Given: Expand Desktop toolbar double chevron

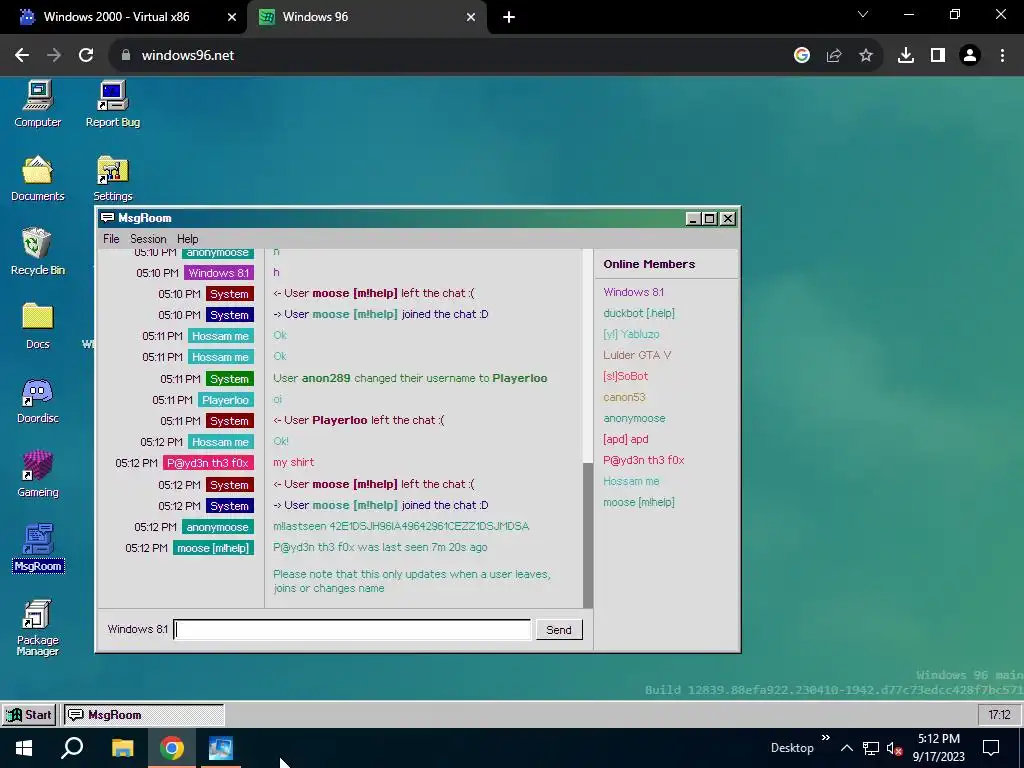Looking at the screenshot, I should pyautogui.click(x=825, y=738).
